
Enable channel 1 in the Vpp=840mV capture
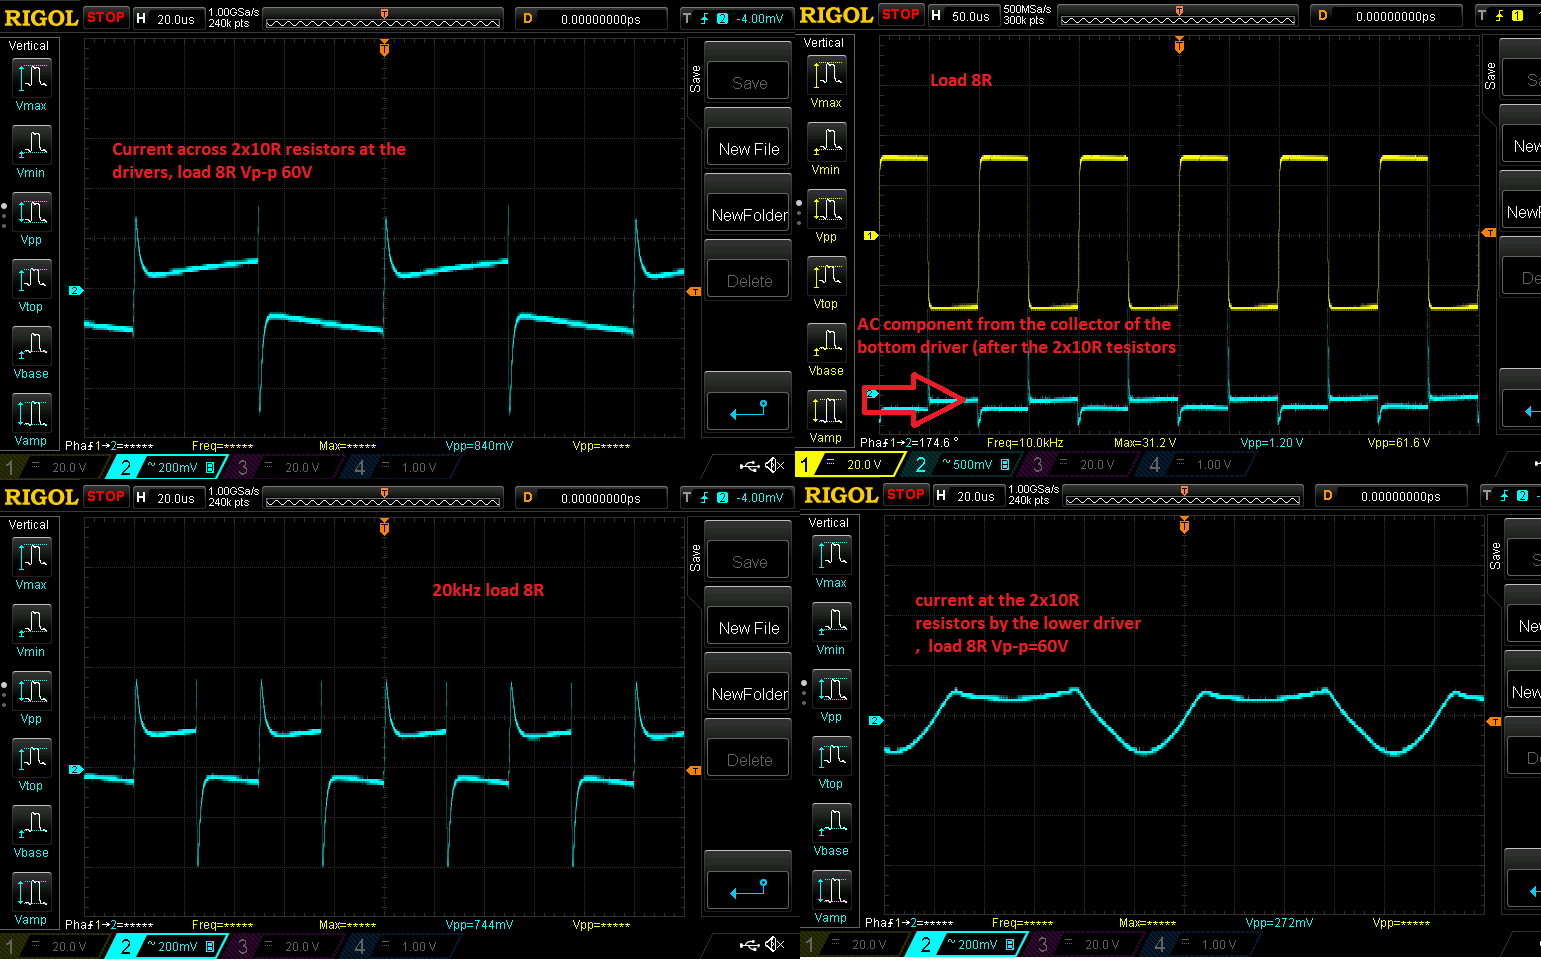coord(50,467)
